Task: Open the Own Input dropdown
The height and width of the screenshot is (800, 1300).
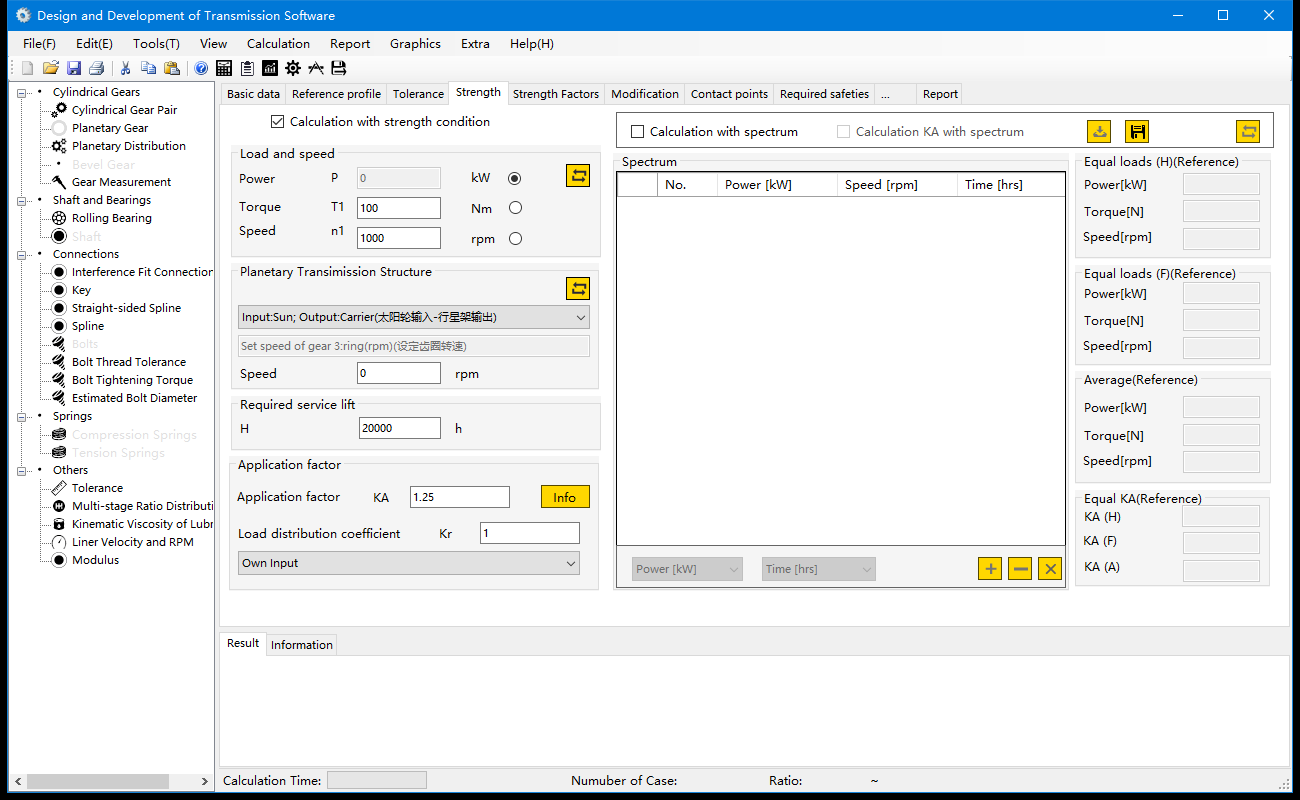Action: (409, 563)
